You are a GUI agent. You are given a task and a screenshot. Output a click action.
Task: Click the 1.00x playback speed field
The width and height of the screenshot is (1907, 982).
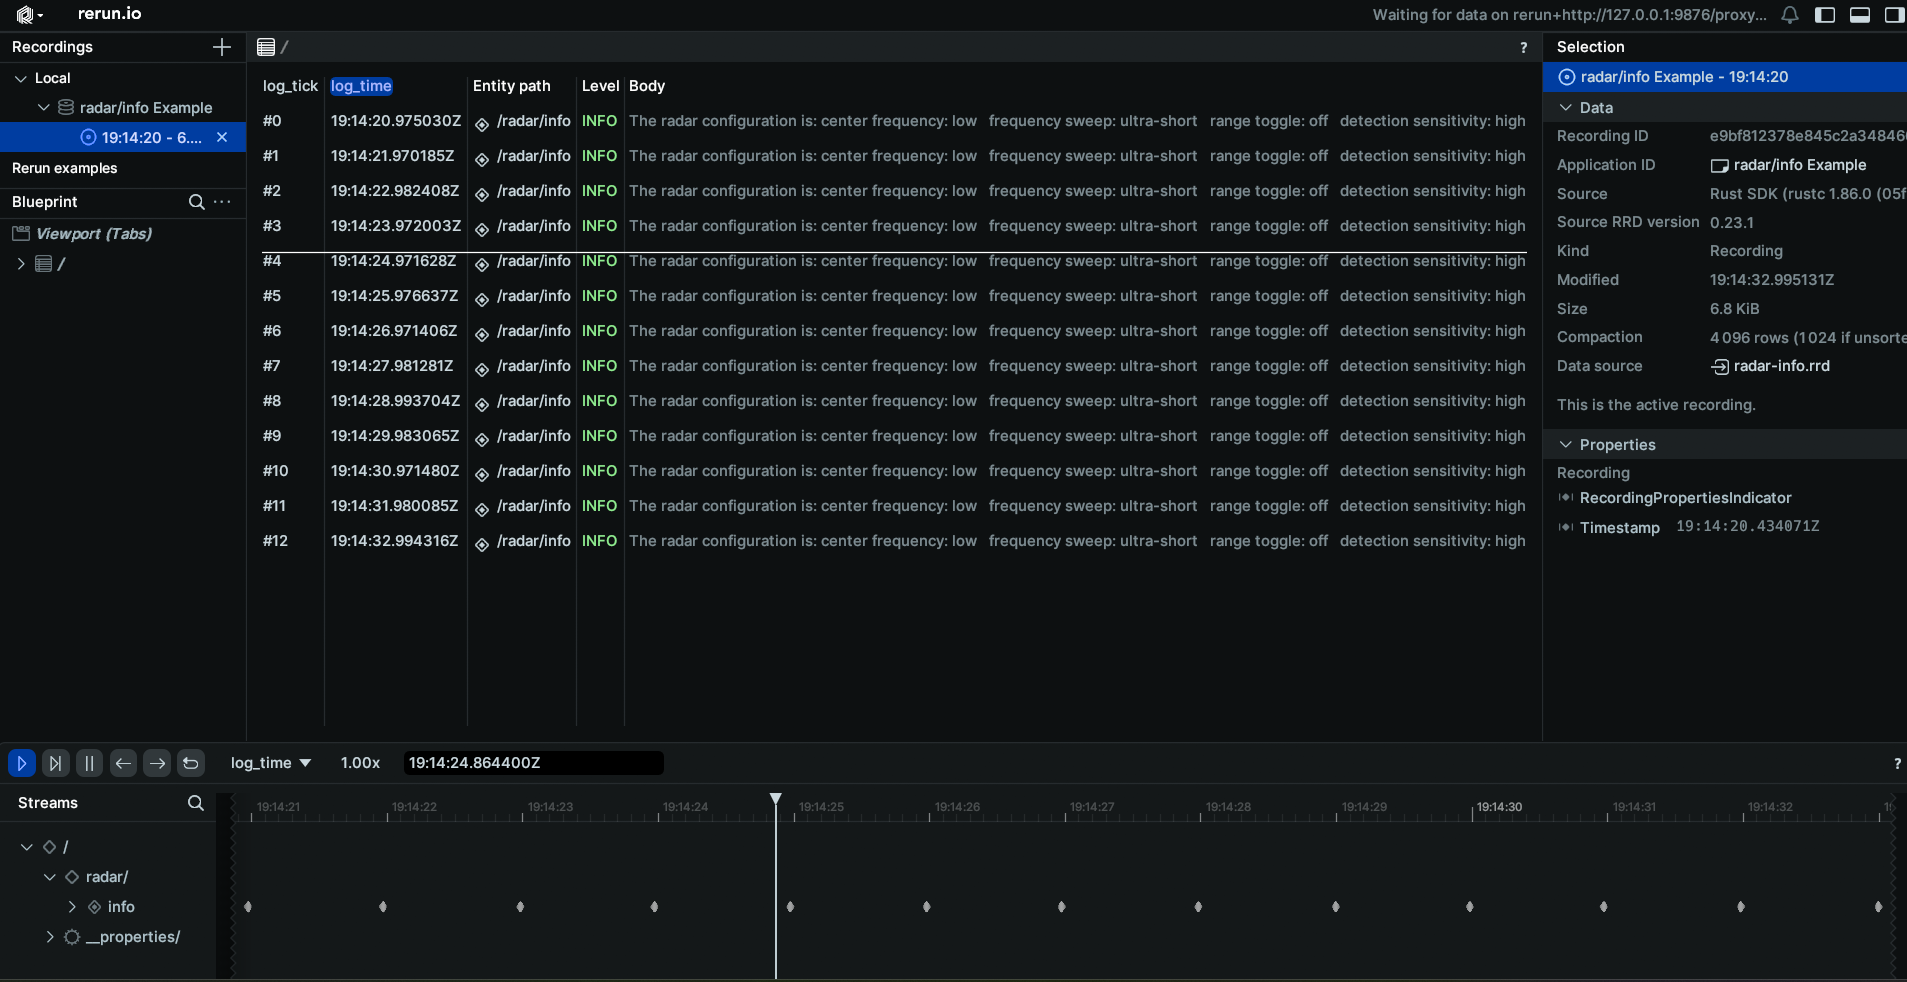point(360,763)
